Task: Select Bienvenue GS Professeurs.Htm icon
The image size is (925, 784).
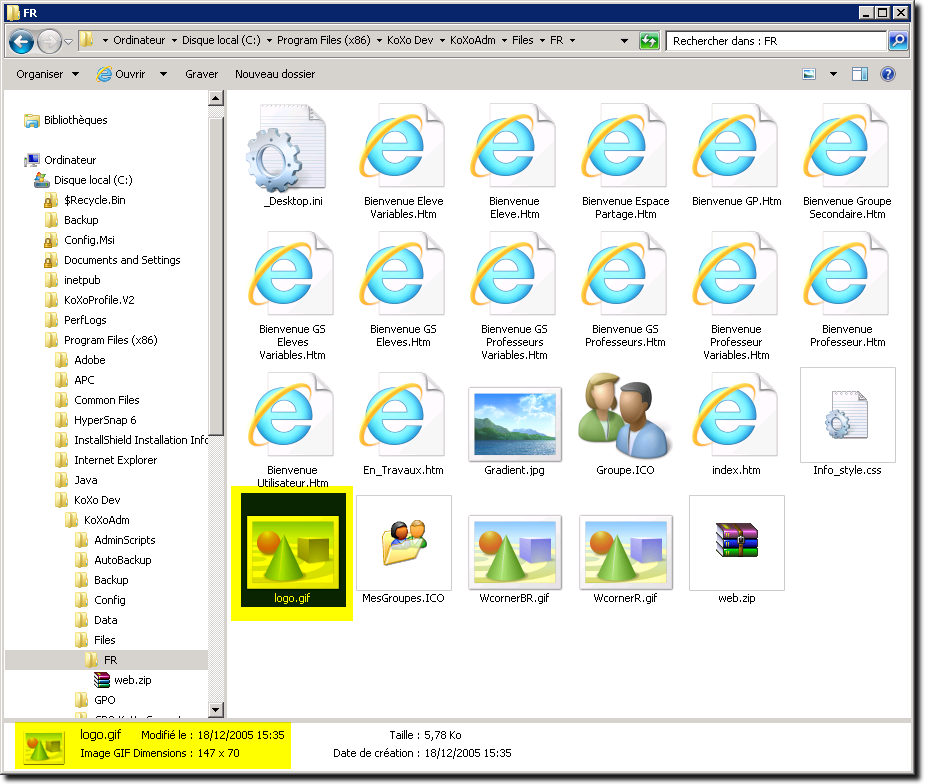Action: coord(625,275)
